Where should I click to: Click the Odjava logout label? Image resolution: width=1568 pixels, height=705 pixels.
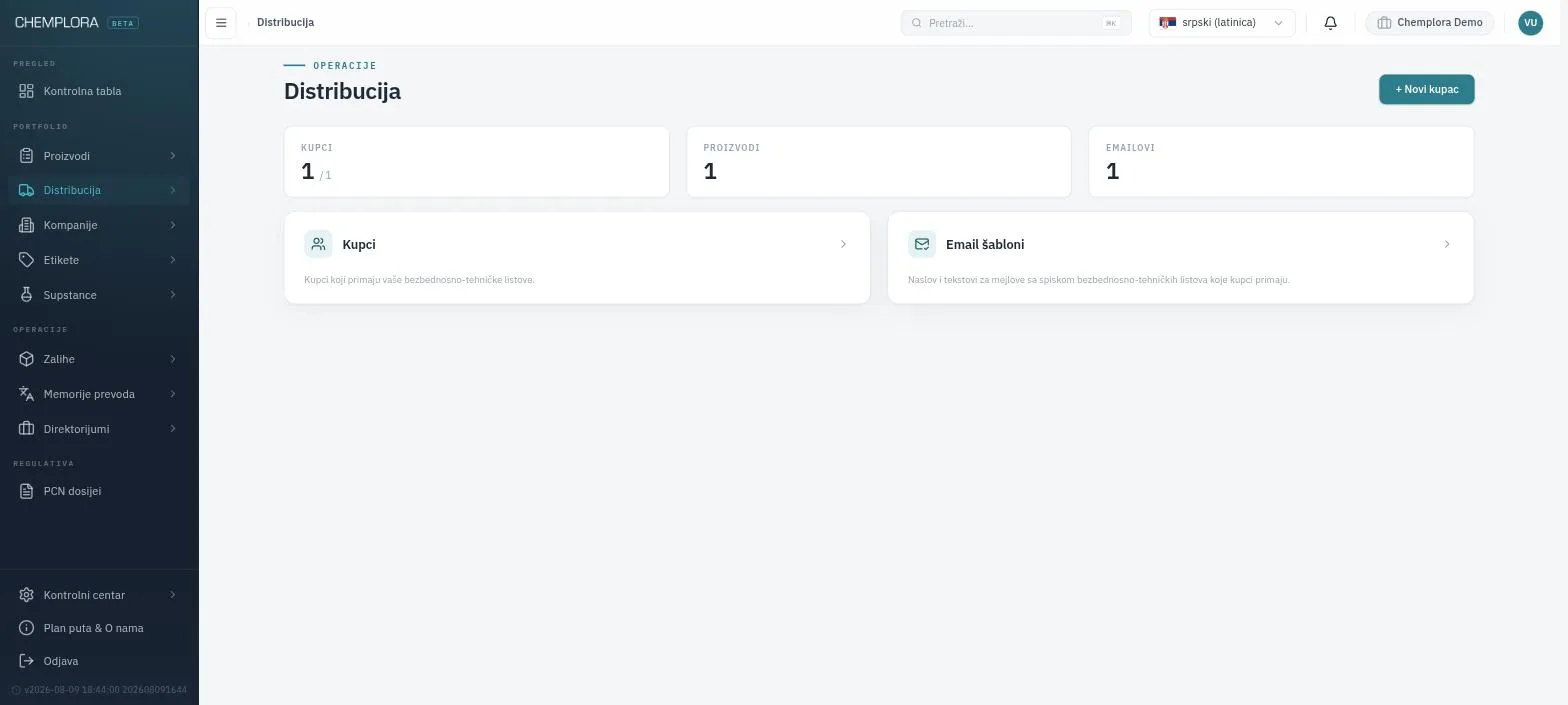[x=61, y=661]
